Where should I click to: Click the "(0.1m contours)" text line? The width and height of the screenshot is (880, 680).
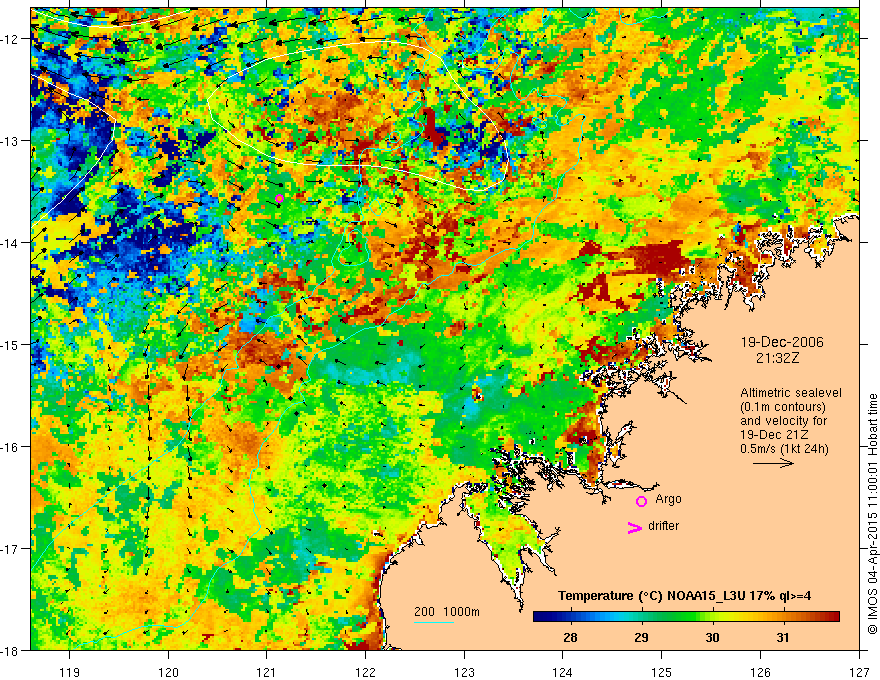point(783,407)
